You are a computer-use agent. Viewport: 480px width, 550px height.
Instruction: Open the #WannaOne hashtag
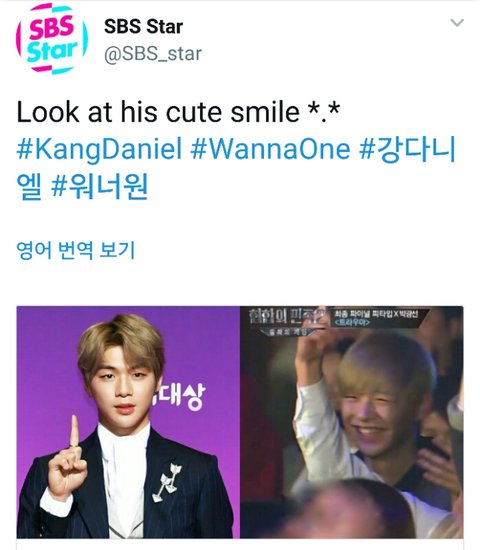pyautogui.click(x=270, y=149)
